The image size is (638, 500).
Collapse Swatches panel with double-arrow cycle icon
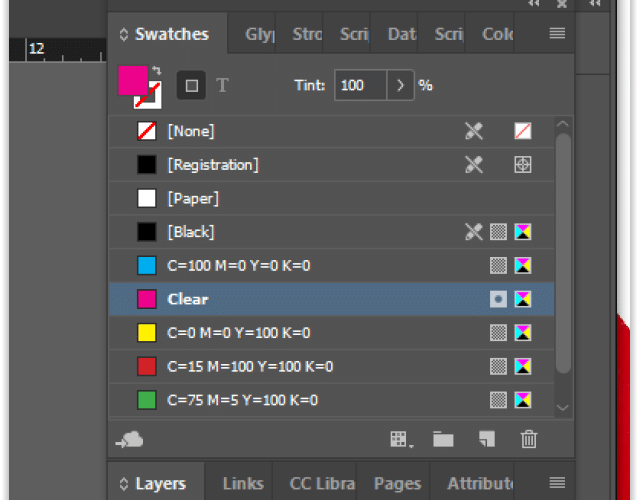124,34
